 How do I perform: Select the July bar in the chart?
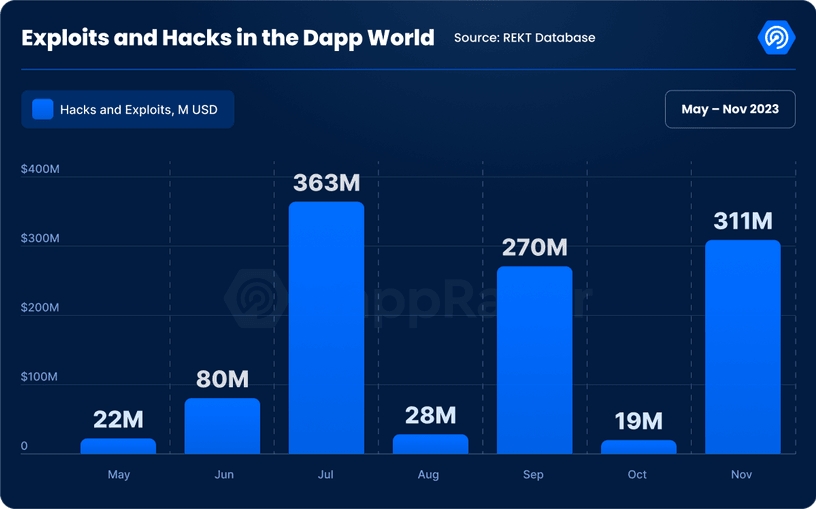point(326,328)
